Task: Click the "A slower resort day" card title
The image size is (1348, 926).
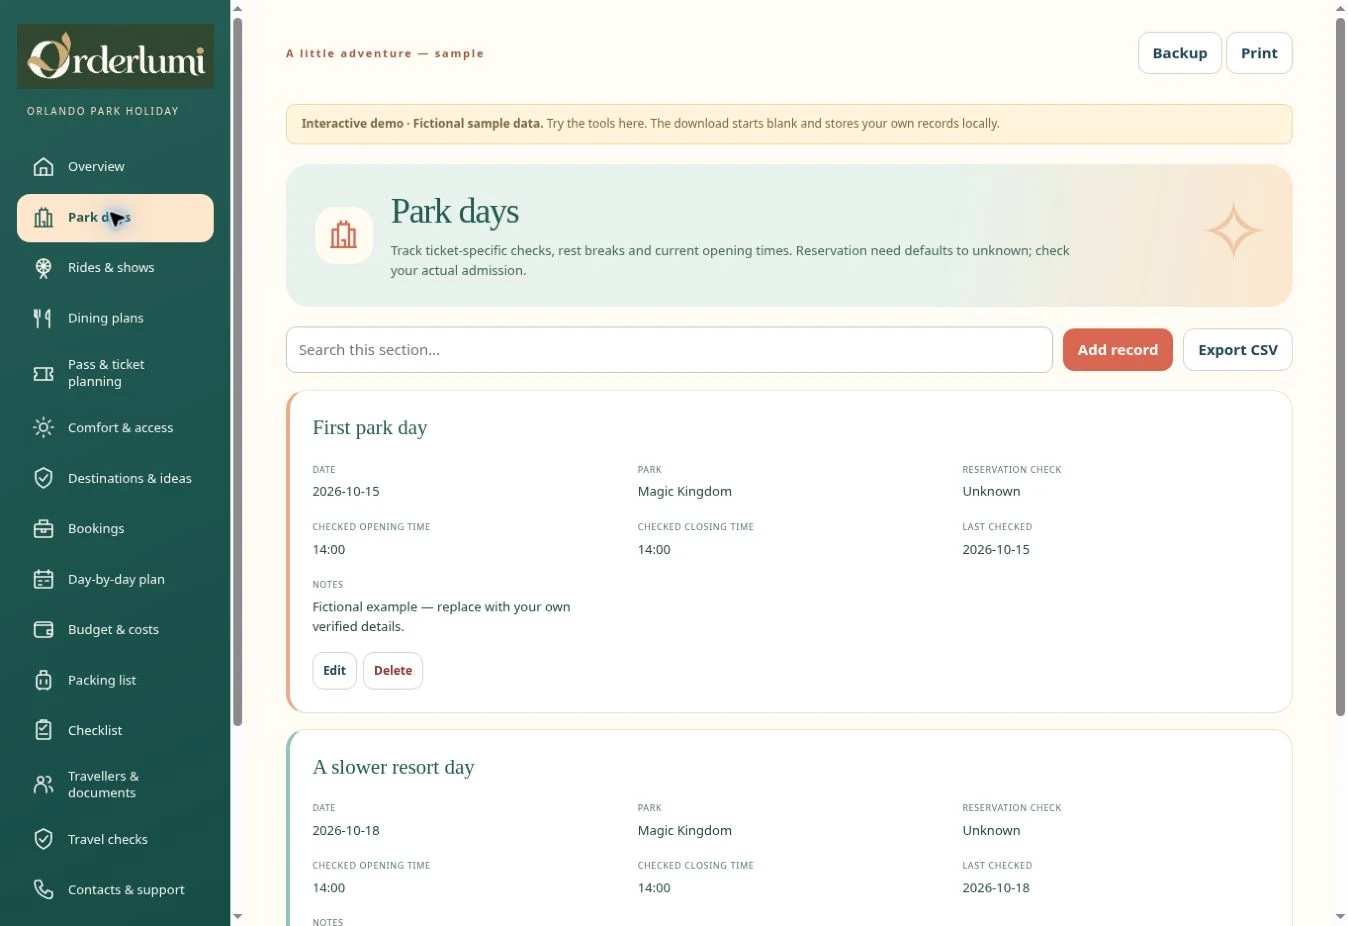Action: (x=394, y=767)
